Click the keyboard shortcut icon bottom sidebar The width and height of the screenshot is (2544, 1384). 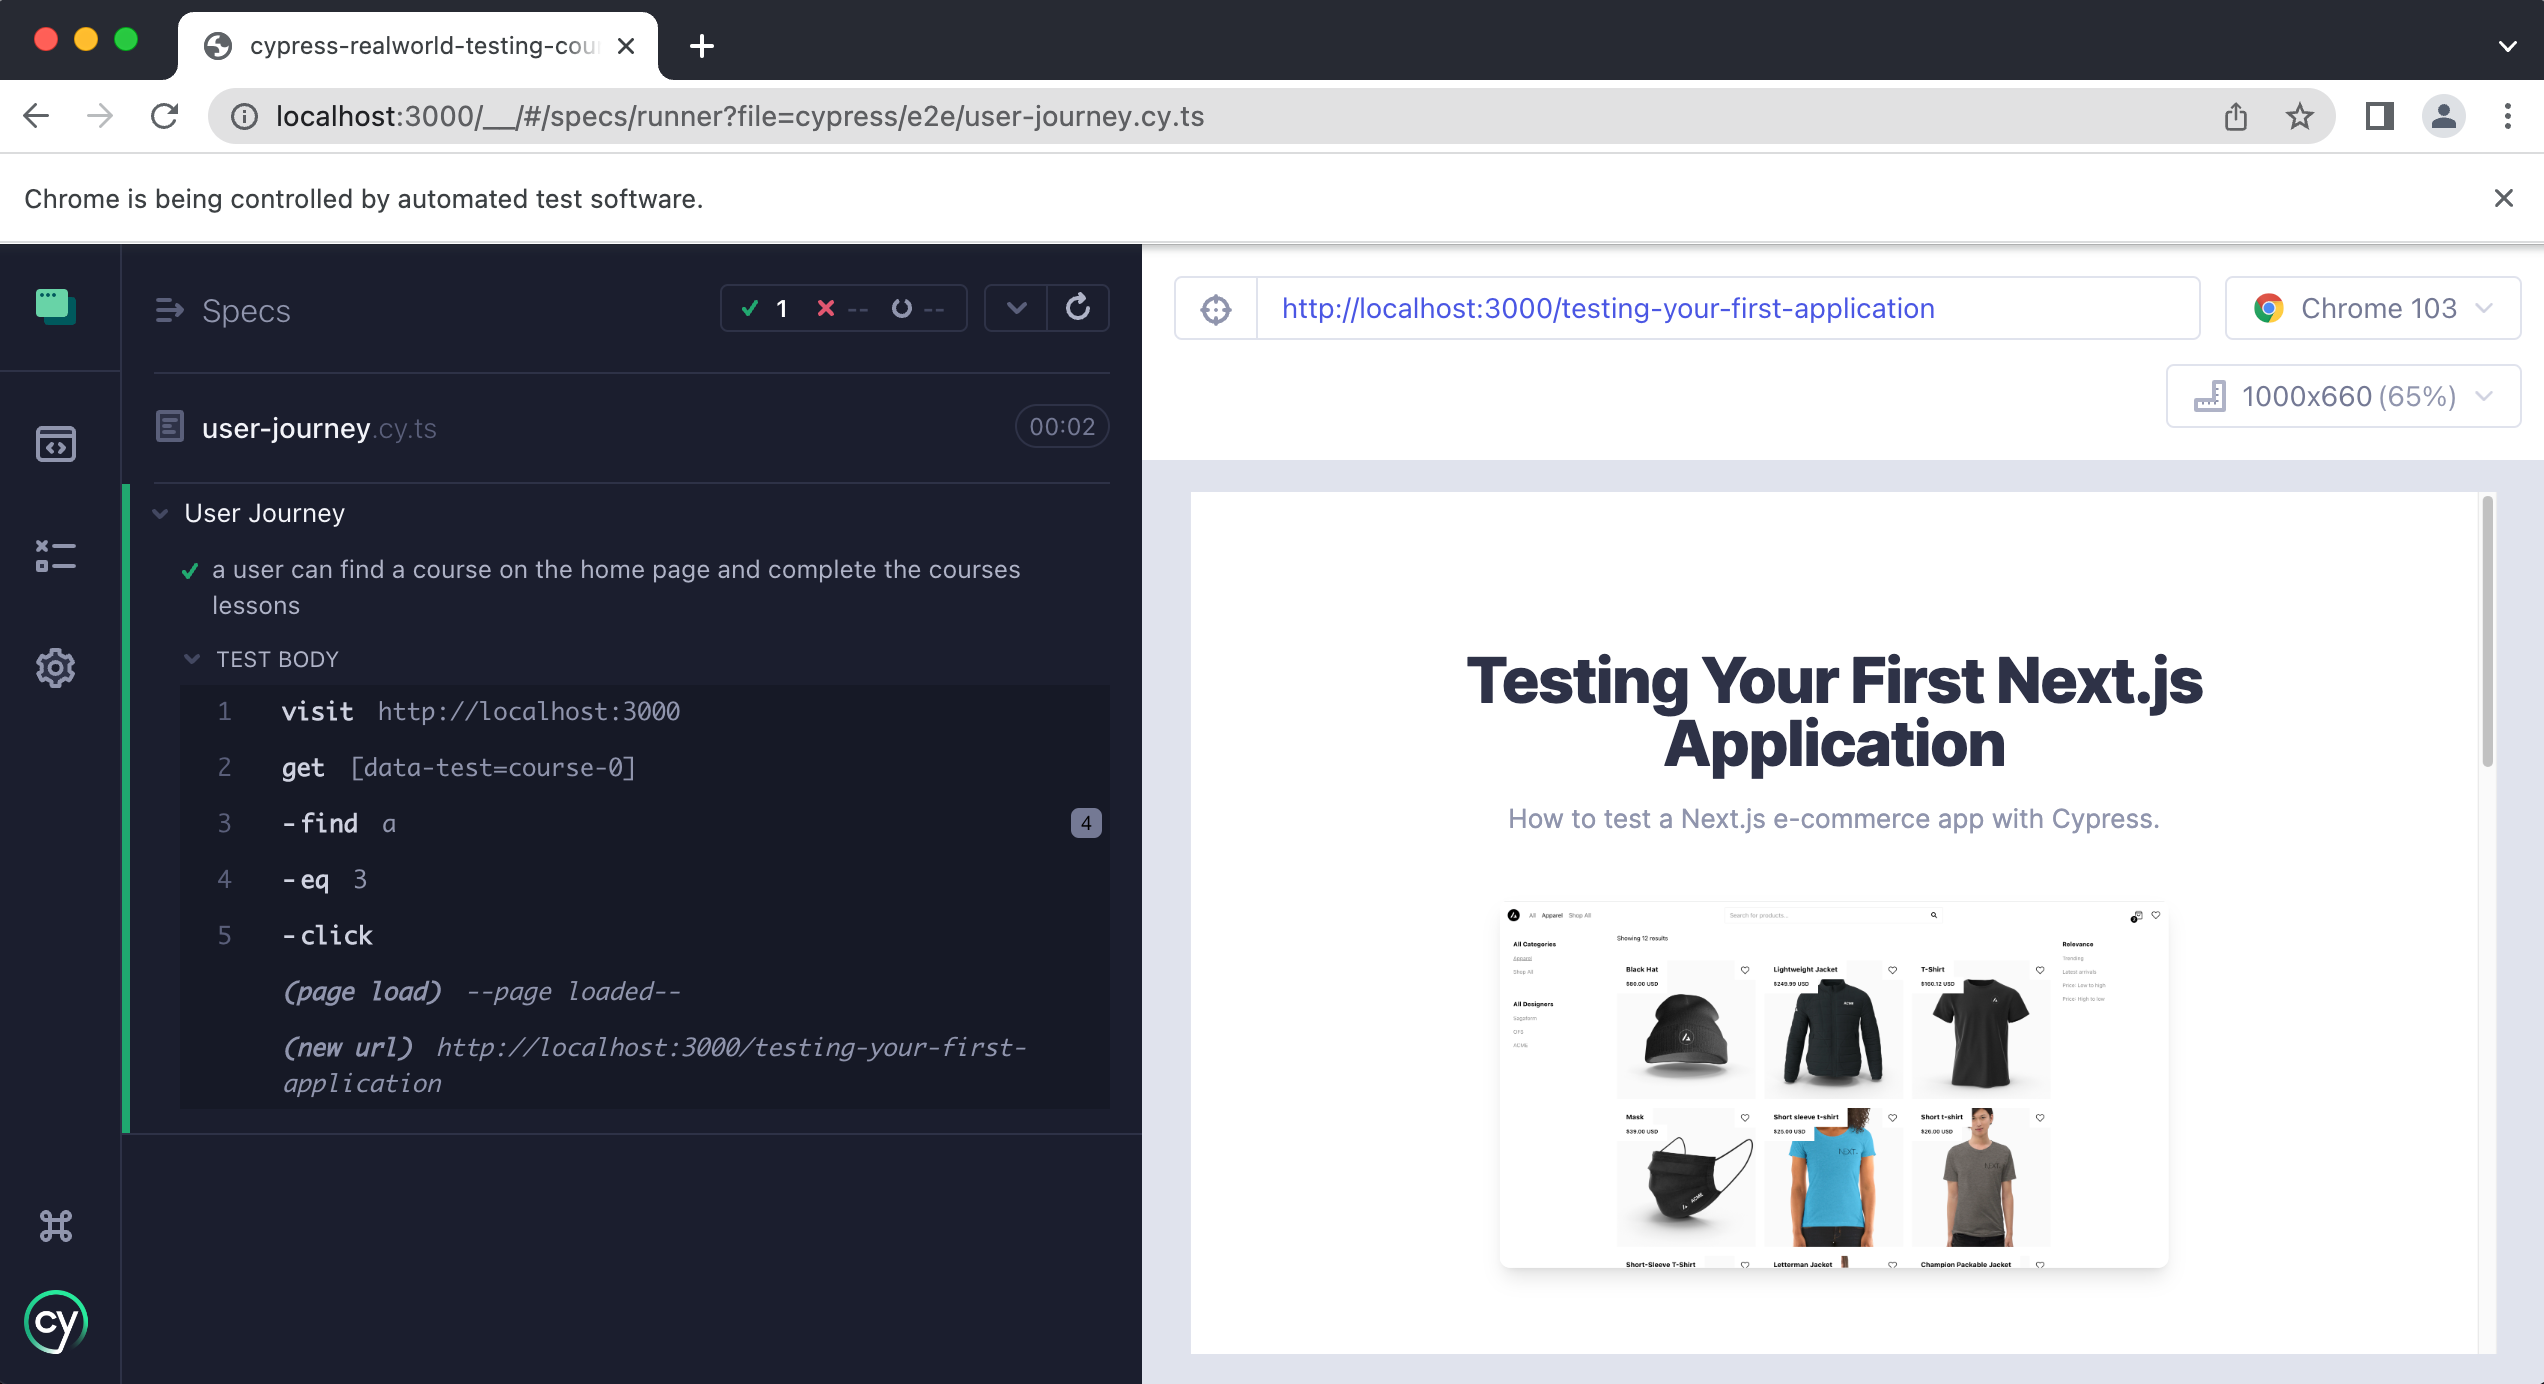55,1224
